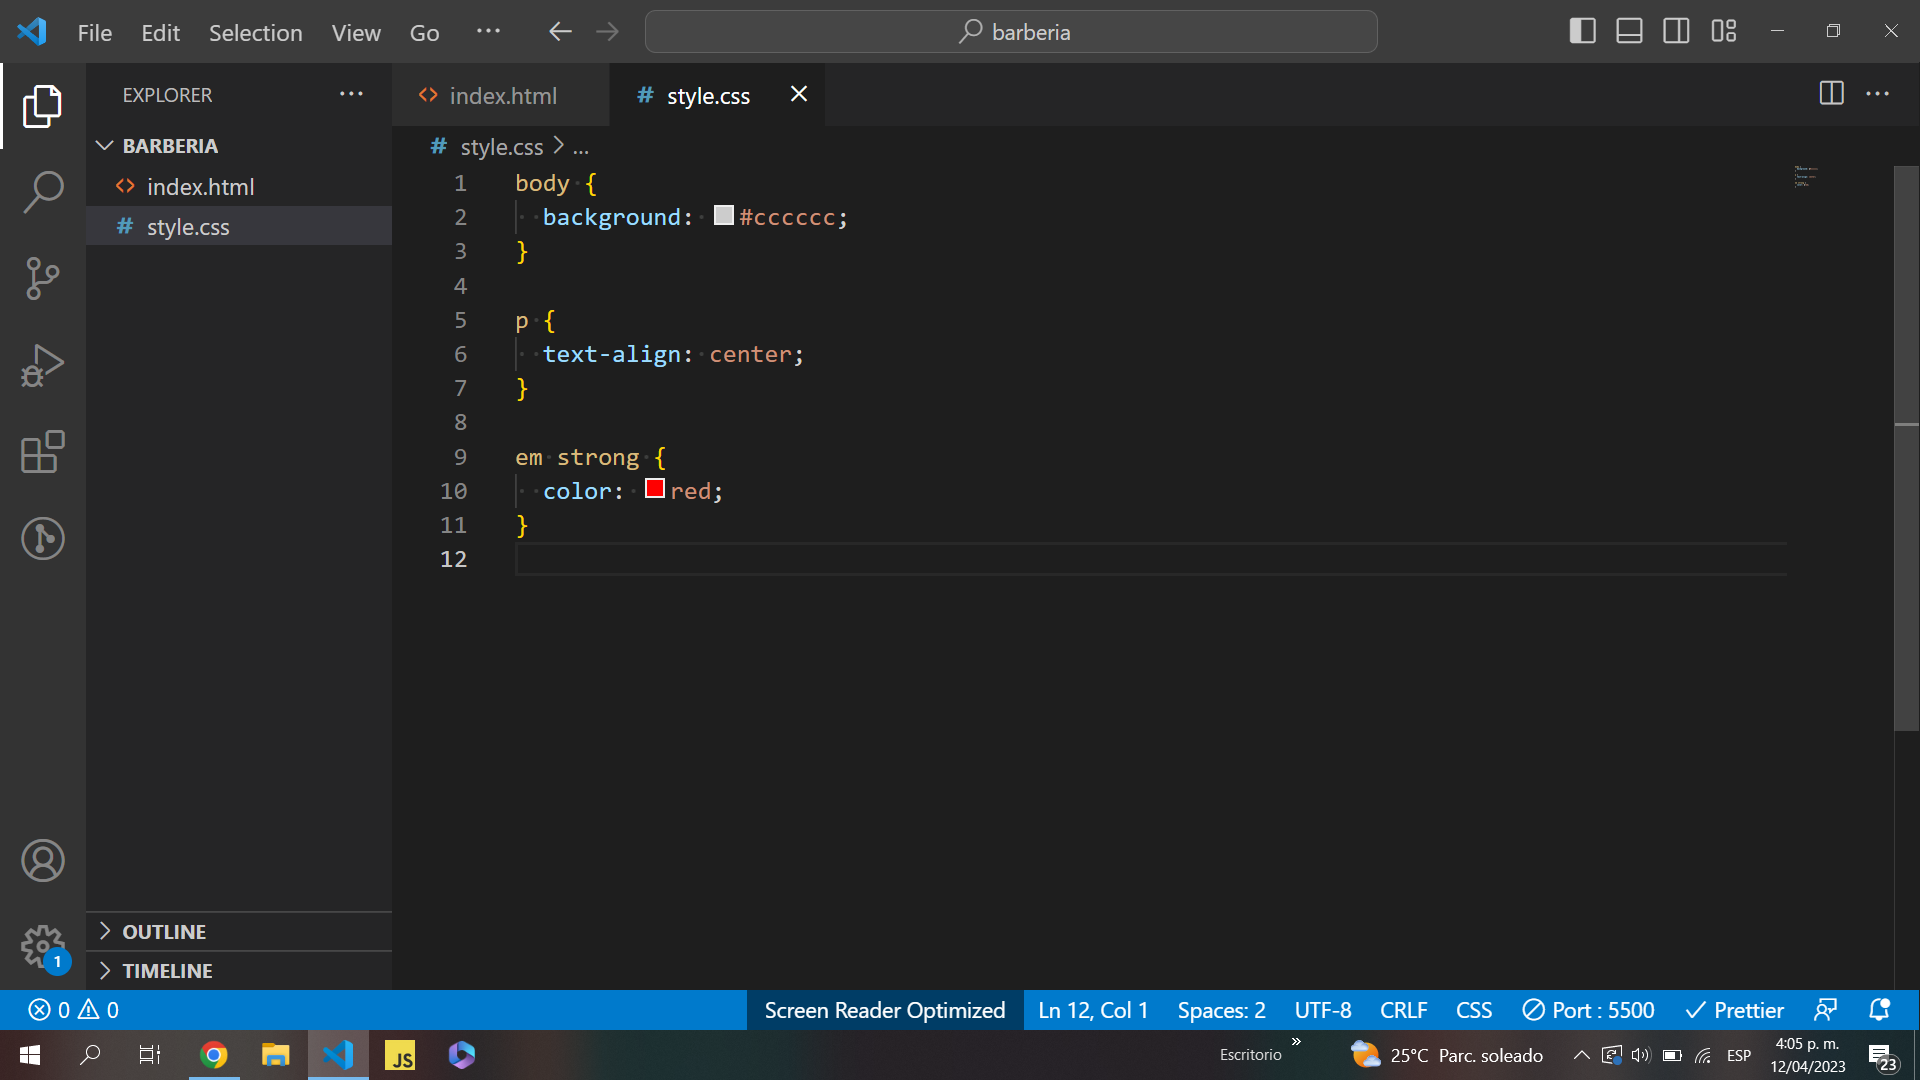Open Task View from the taskbar

[150, 1055]
